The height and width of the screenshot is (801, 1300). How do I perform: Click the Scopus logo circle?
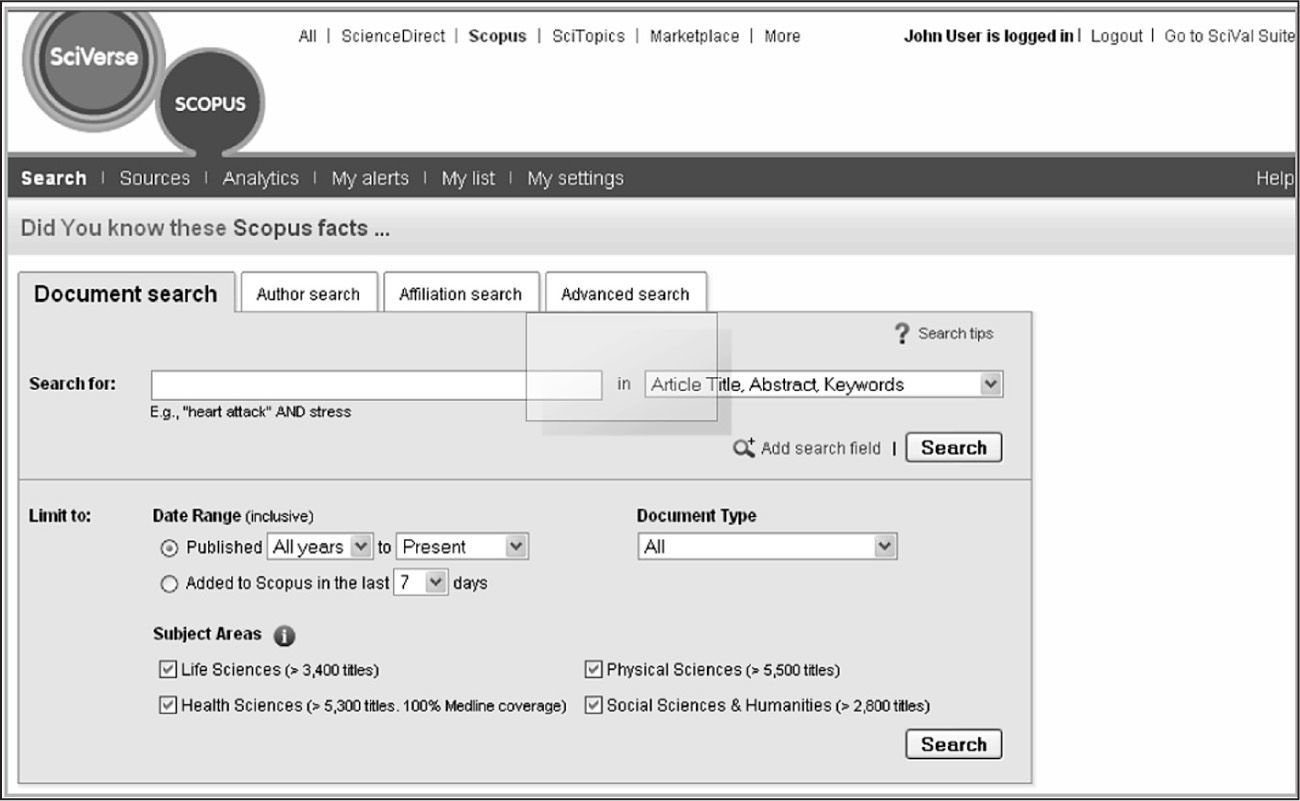pos(210,105)
